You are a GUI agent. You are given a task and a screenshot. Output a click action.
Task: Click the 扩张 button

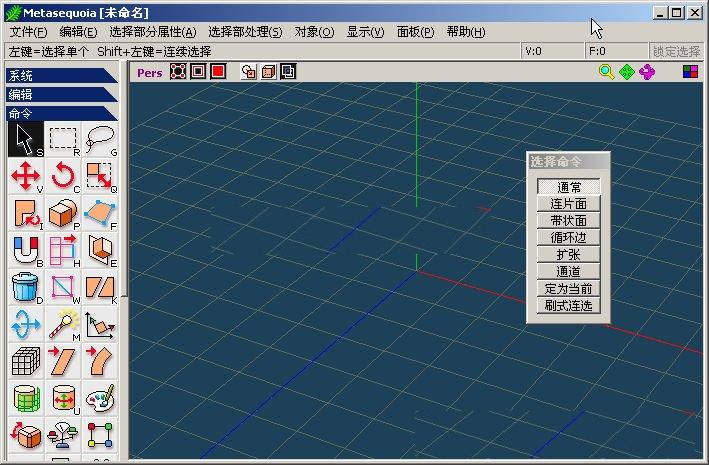[x=568, y=255]
